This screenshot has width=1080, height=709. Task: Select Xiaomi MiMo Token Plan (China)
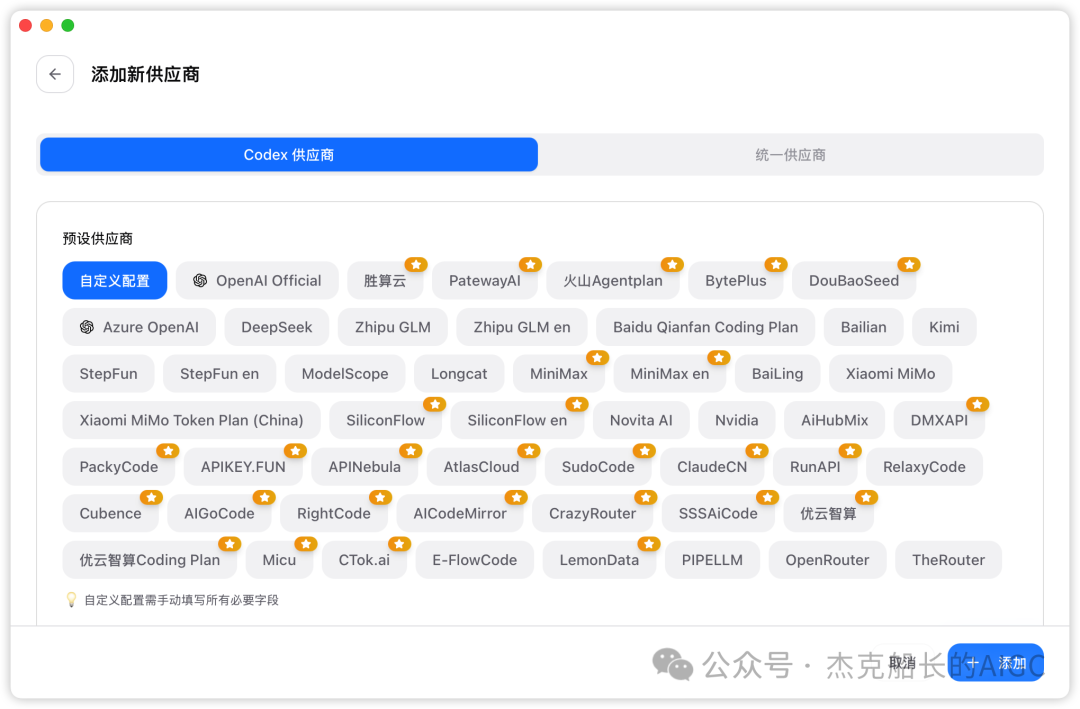[191, 420]
